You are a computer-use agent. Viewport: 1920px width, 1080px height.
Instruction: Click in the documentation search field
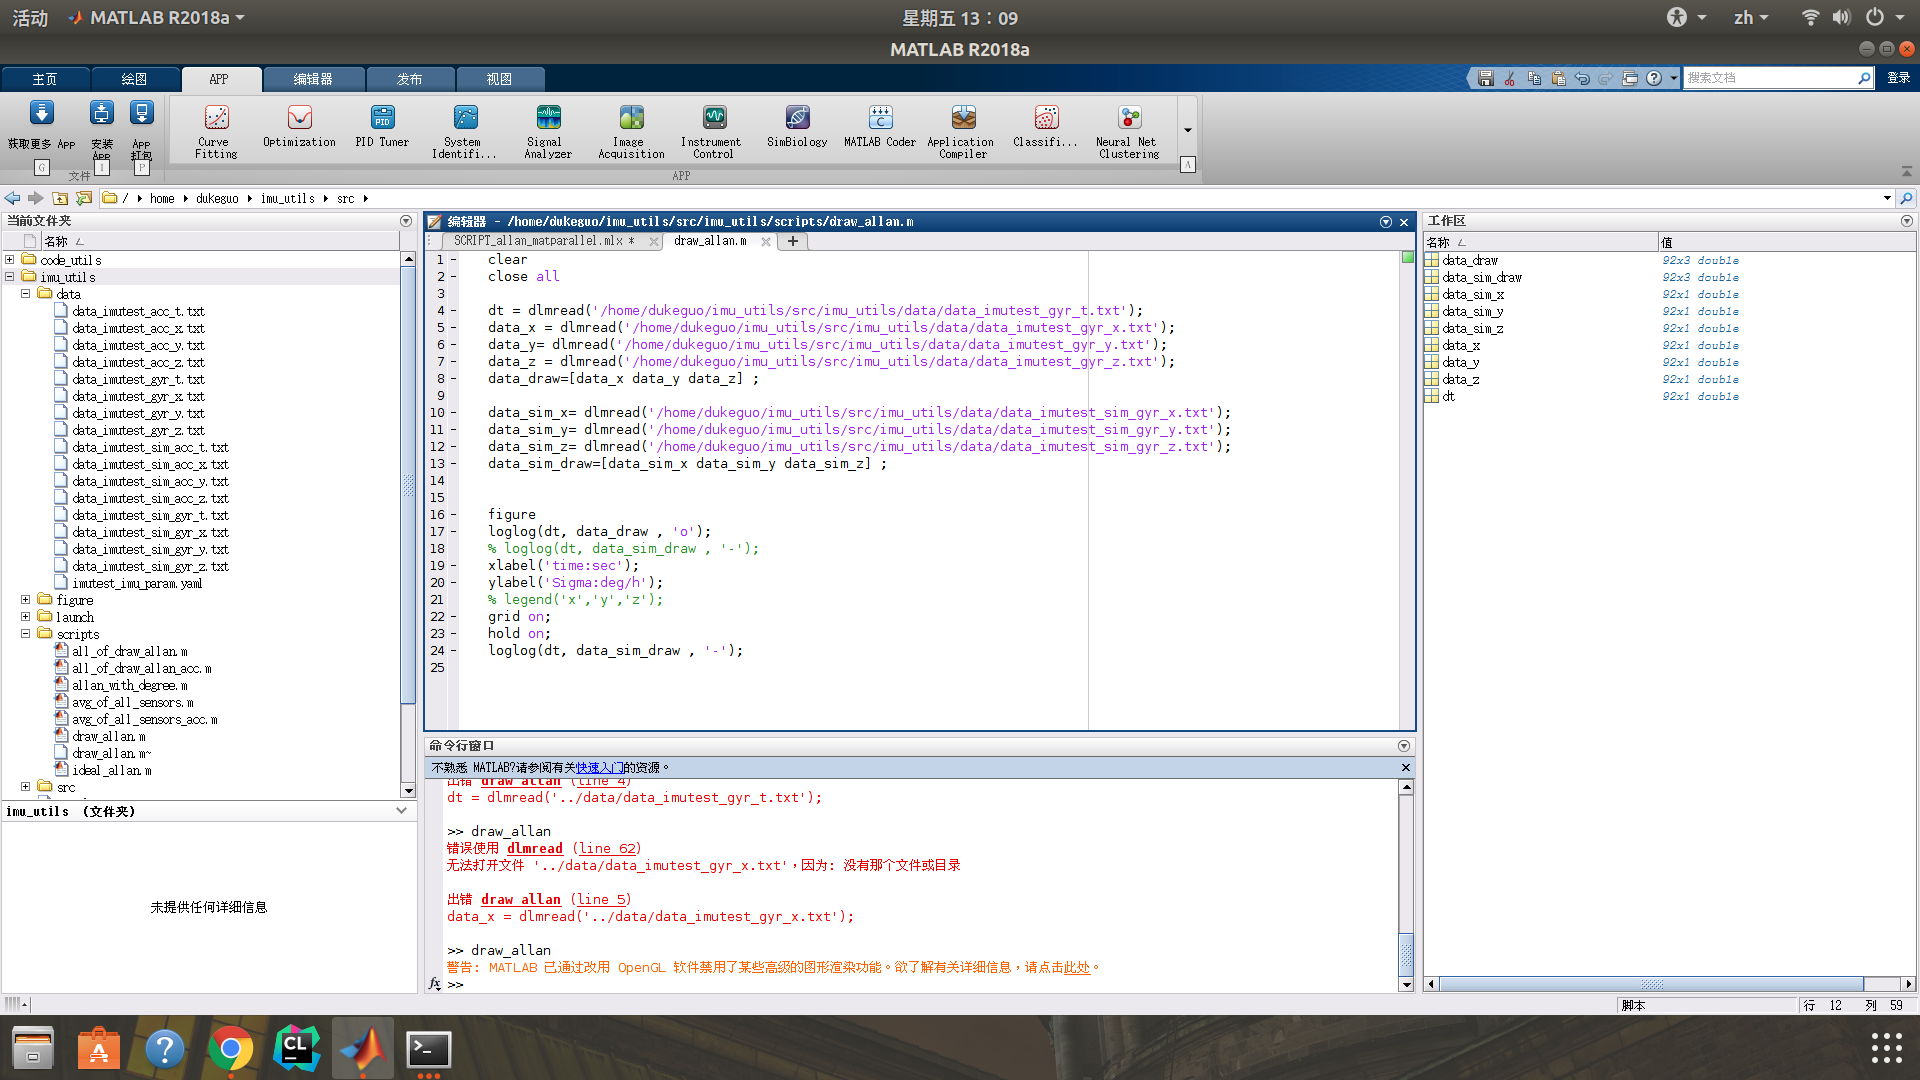(1767, 78)
